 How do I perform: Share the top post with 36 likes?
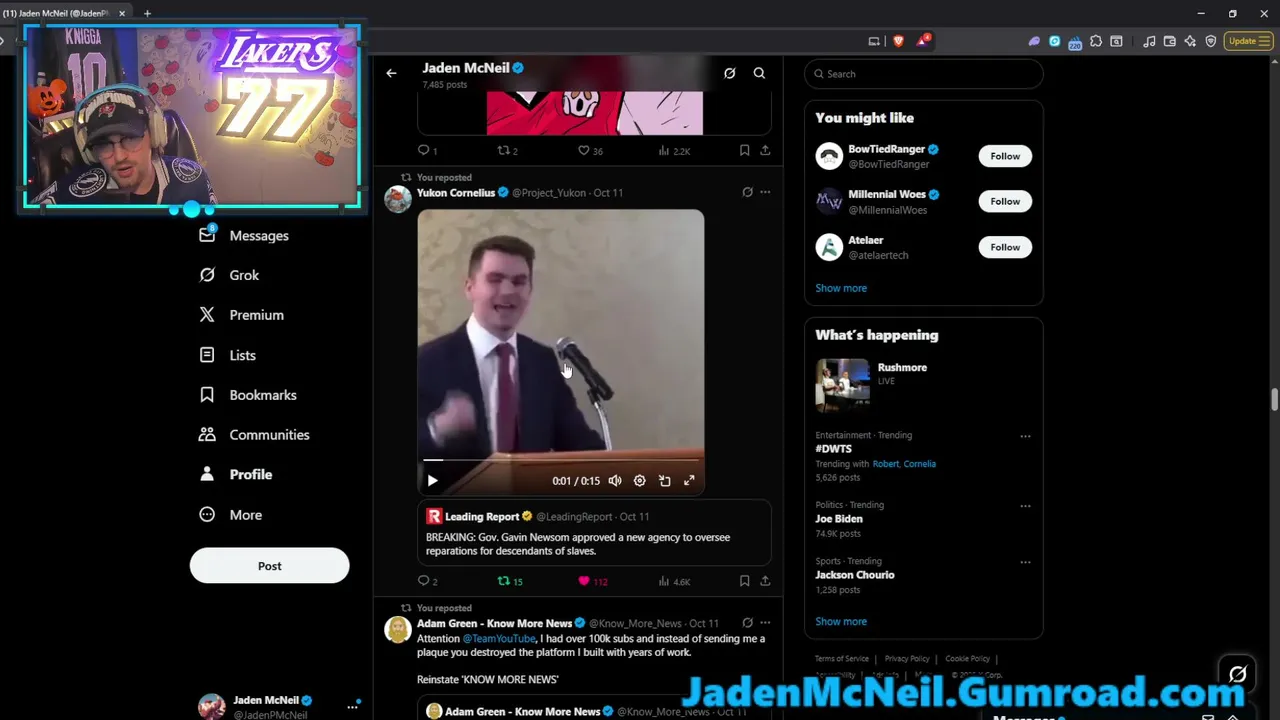pyautogui.click(x=765, y=150)
